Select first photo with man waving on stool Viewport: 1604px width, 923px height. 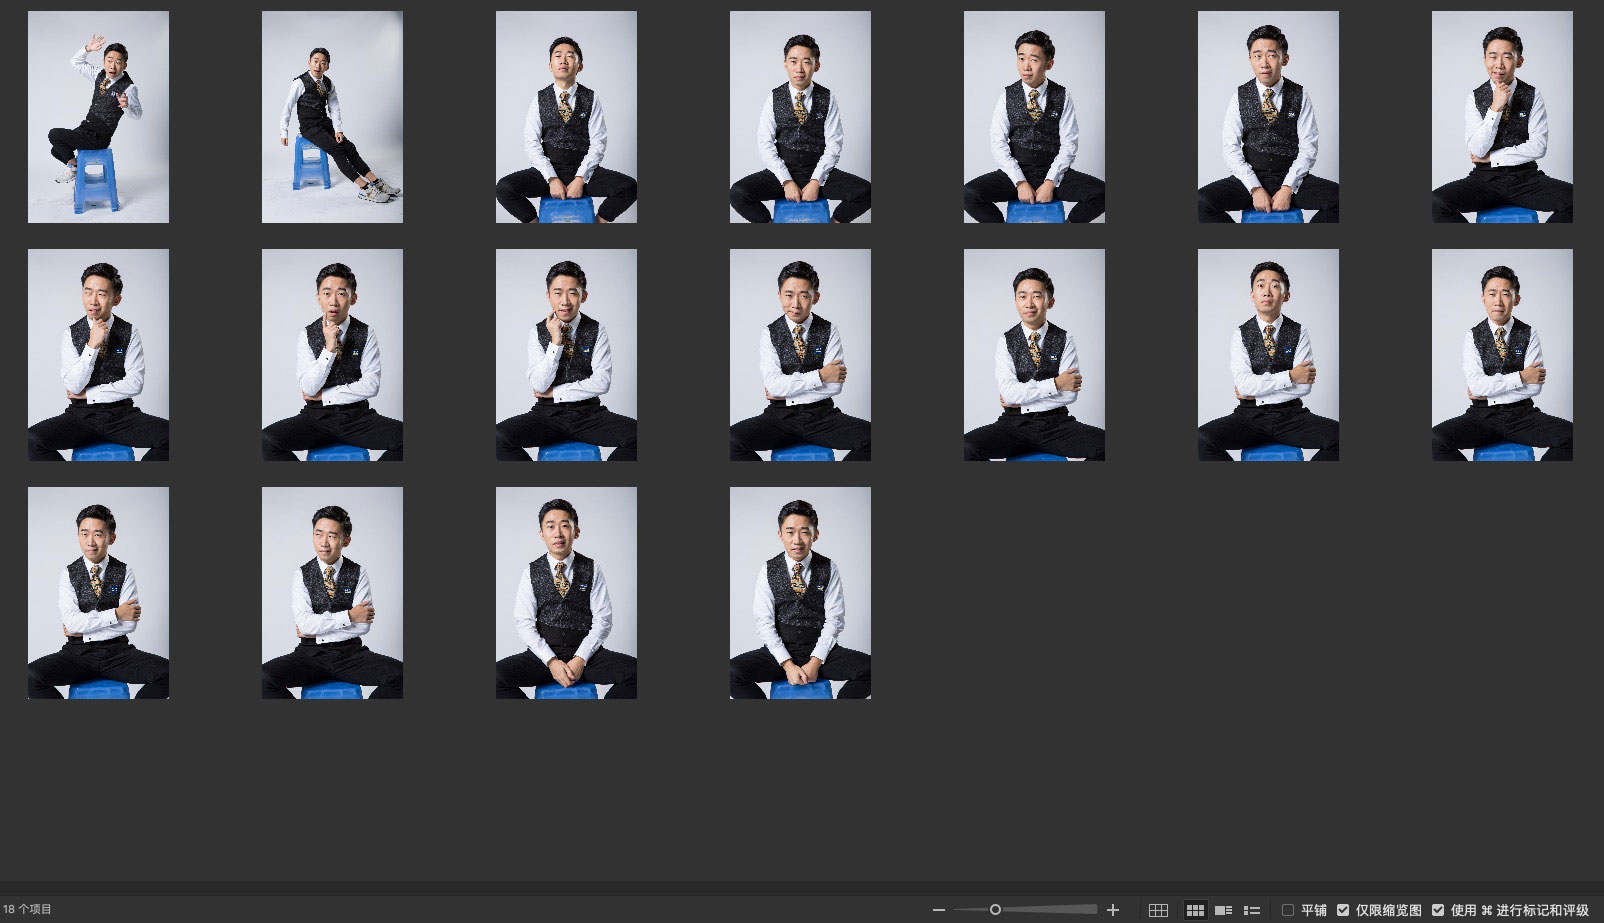98,117
